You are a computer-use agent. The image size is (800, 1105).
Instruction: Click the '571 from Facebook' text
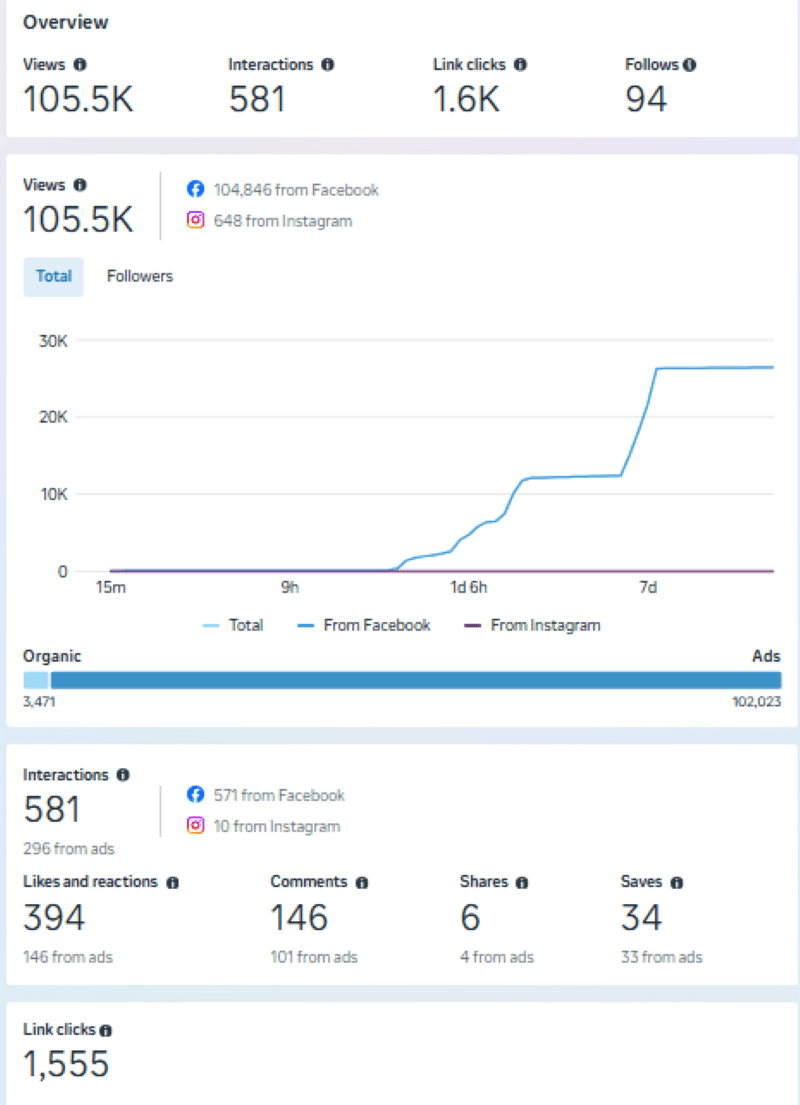point(279,795)
